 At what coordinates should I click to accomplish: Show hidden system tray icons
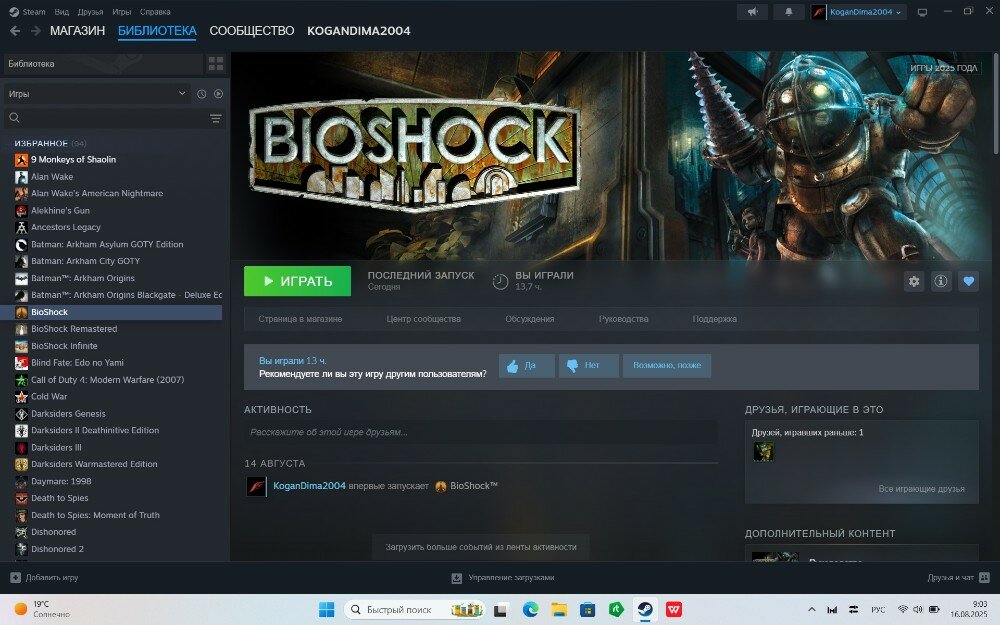click(811, 610)
